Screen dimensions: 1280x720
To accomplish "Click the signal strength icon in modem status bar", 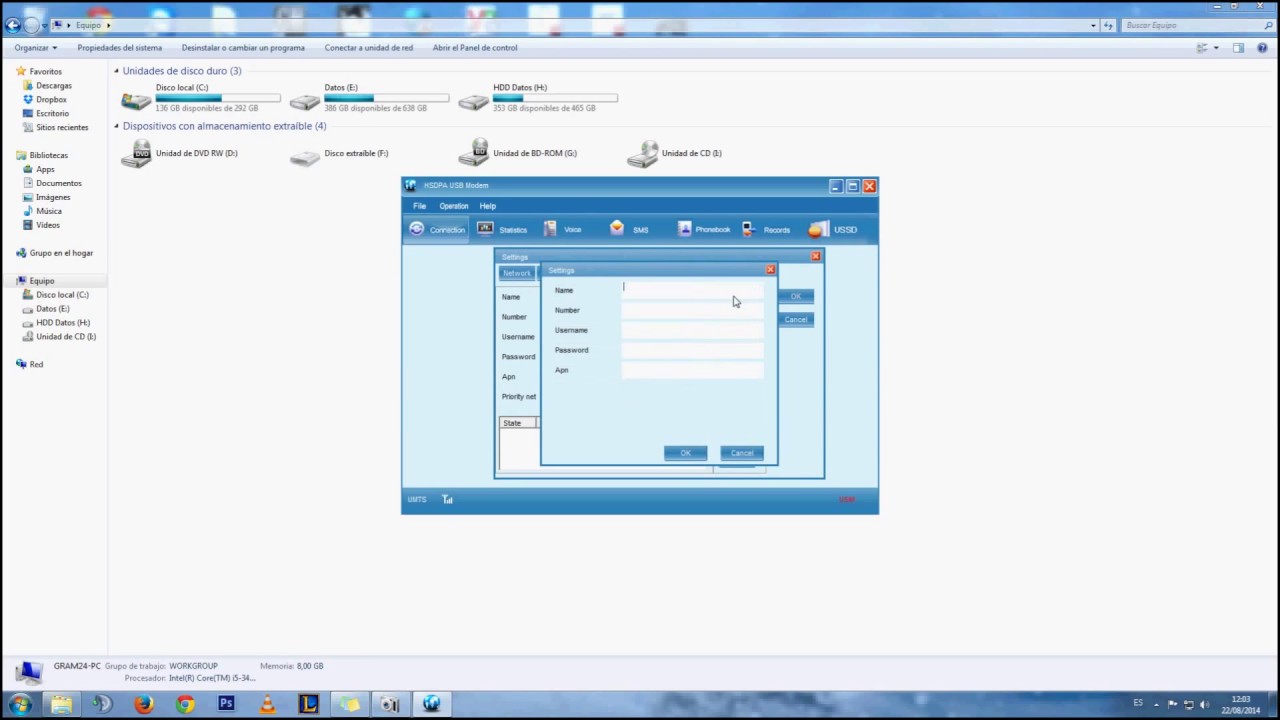I will click(x=447, y=499).
